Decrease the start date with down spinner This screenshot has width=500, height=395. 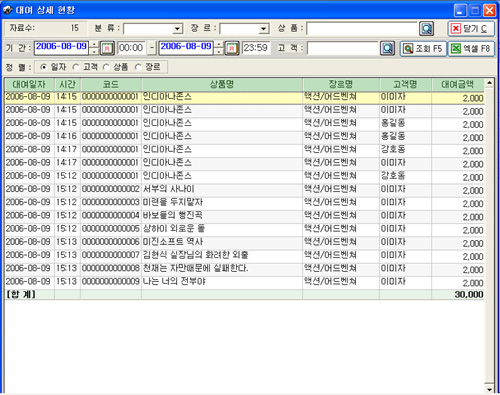pyautogui.click(x=94, y=52)
